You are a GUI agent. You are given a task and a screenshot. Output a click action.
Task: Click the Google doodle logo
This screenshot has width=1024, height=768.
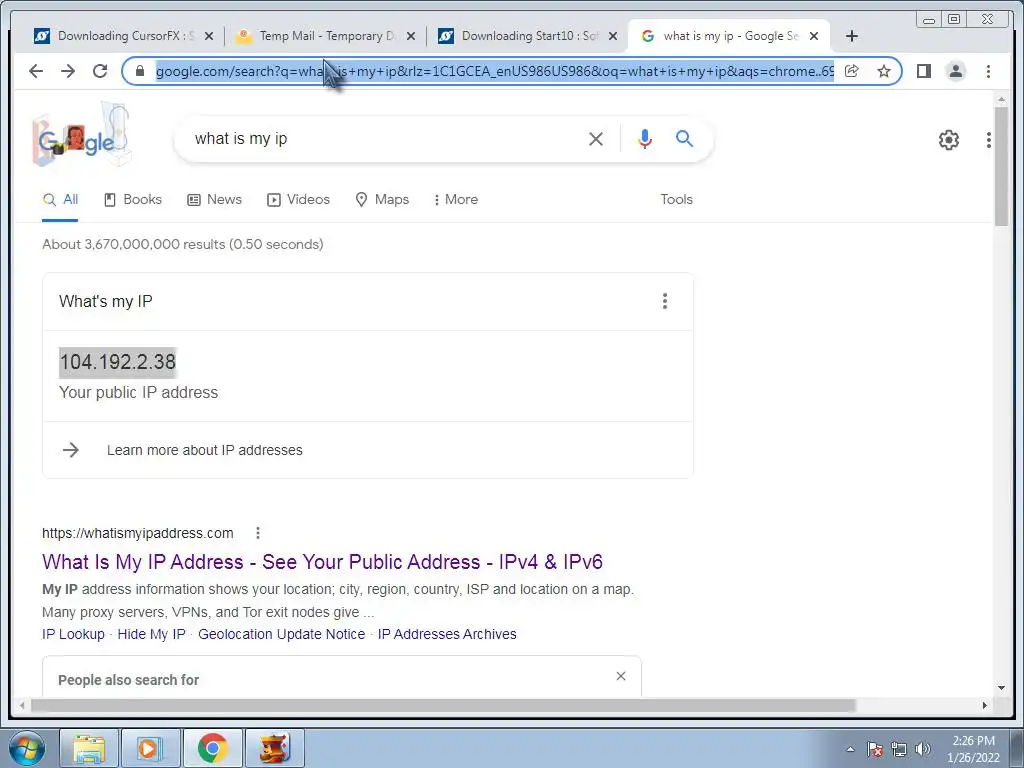coord(82,136)
